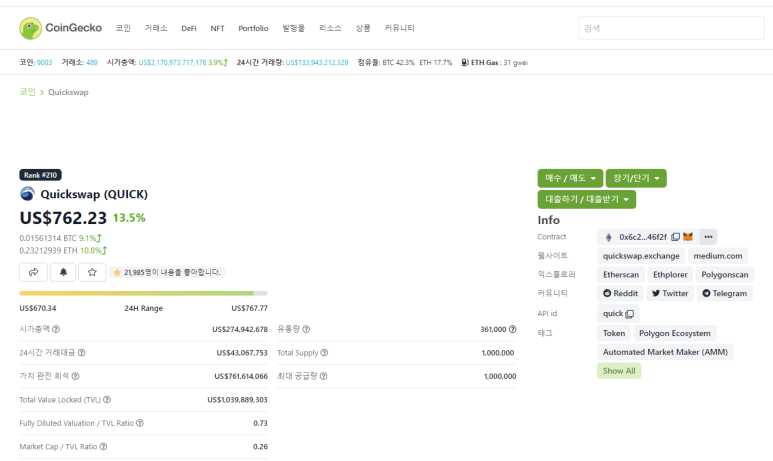Open the Reddit community link

pyautogui.click(x=620, y=293)
